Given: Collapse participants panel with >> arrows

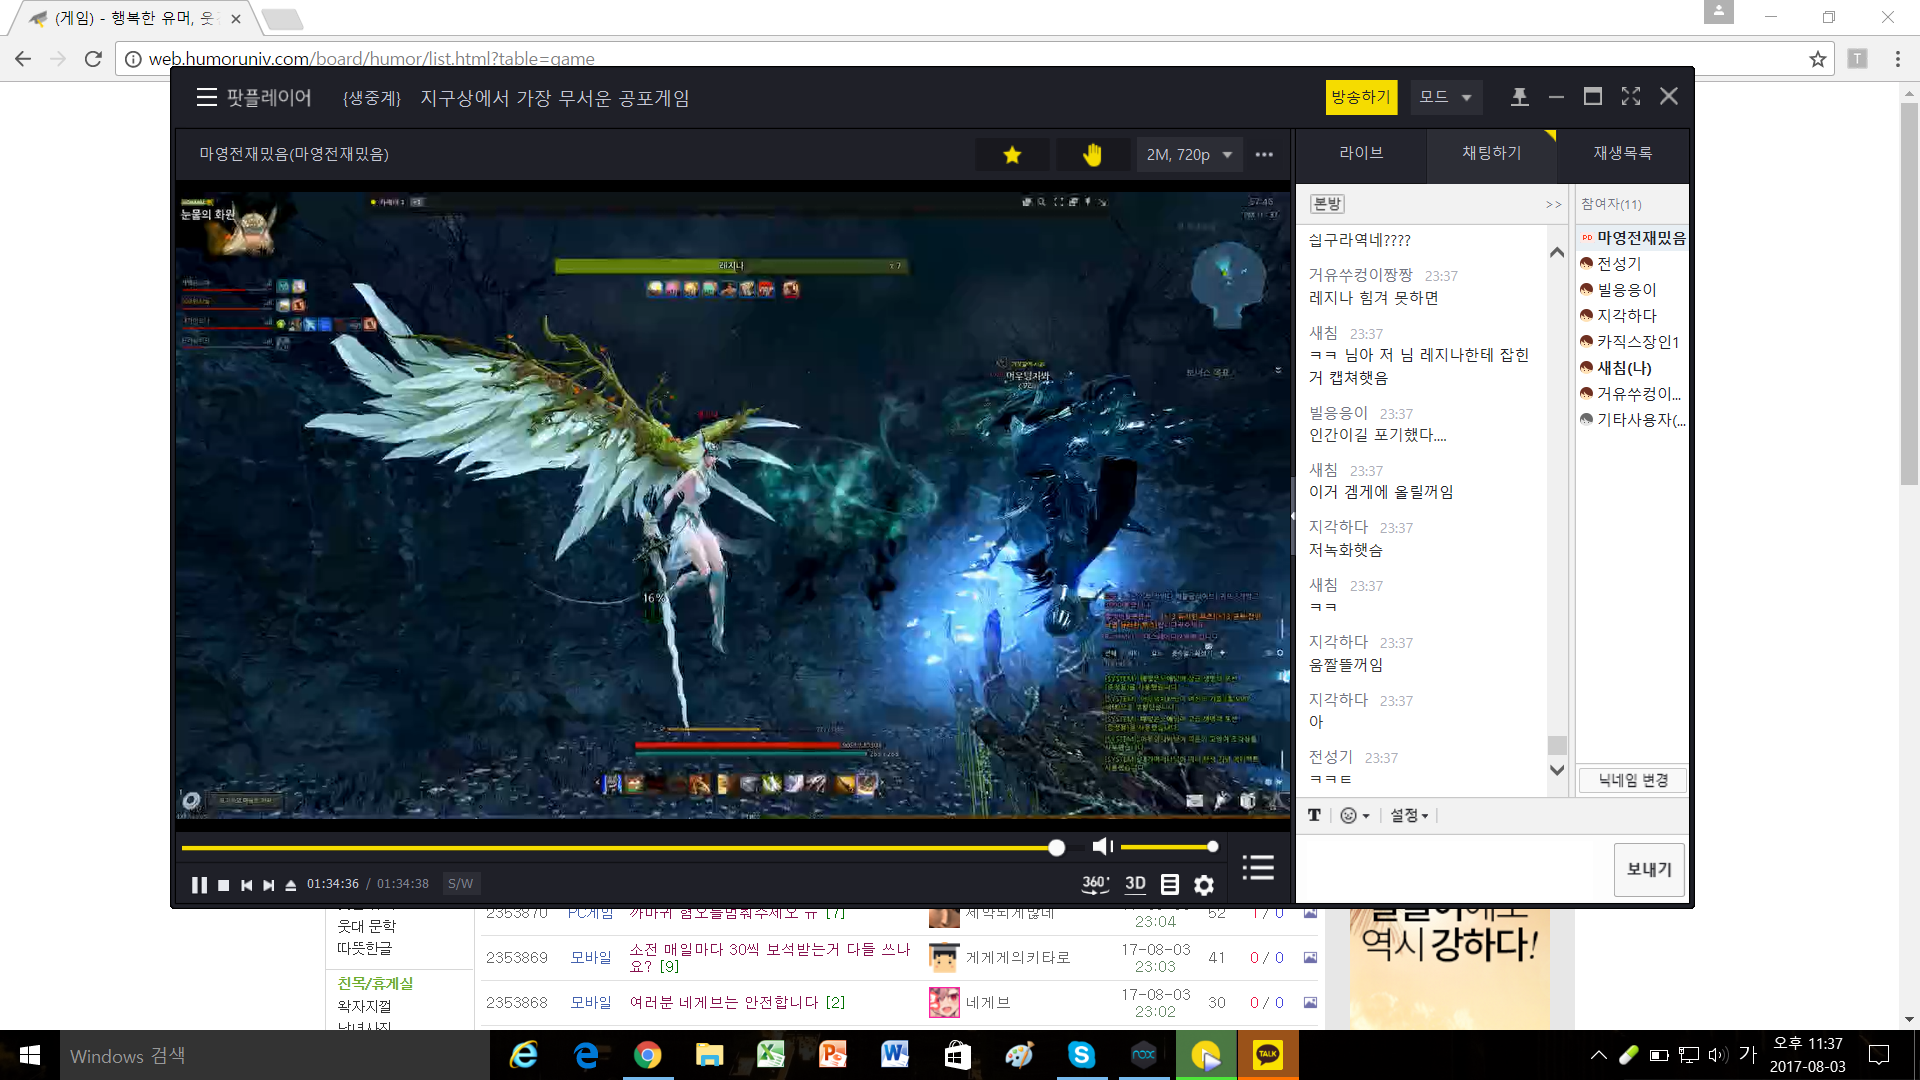Looking at the screenshot, I should (1553, 204).
